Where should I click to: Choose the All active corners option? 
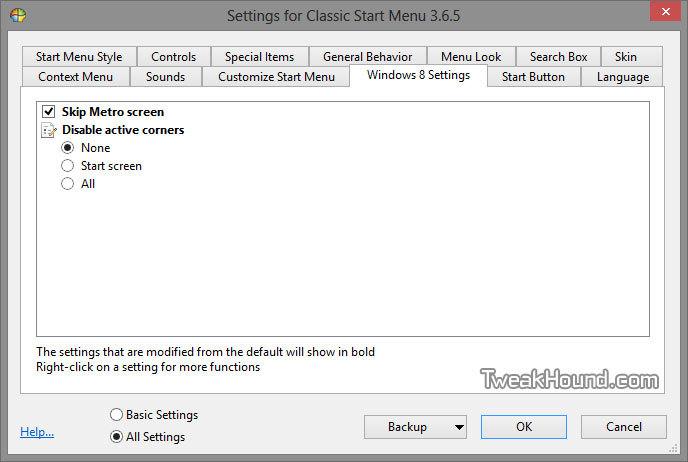(68, 183)
